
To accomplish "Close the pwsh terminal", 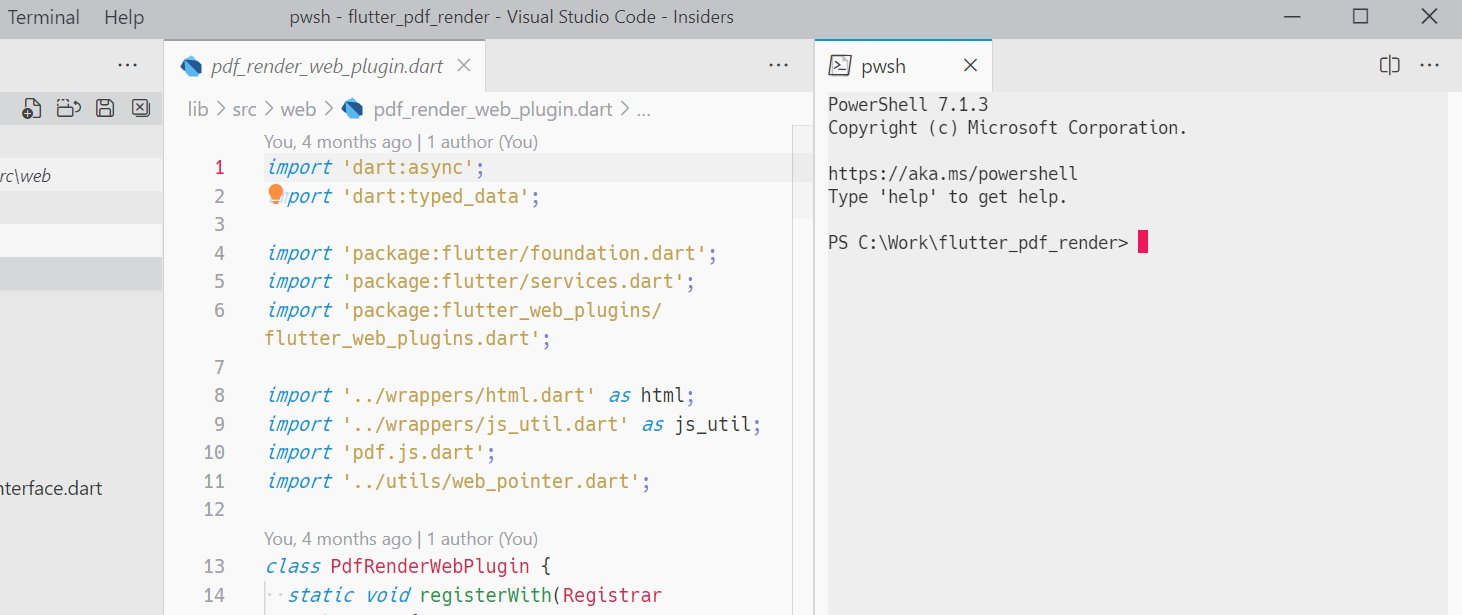I will click(x=969, y=64).
